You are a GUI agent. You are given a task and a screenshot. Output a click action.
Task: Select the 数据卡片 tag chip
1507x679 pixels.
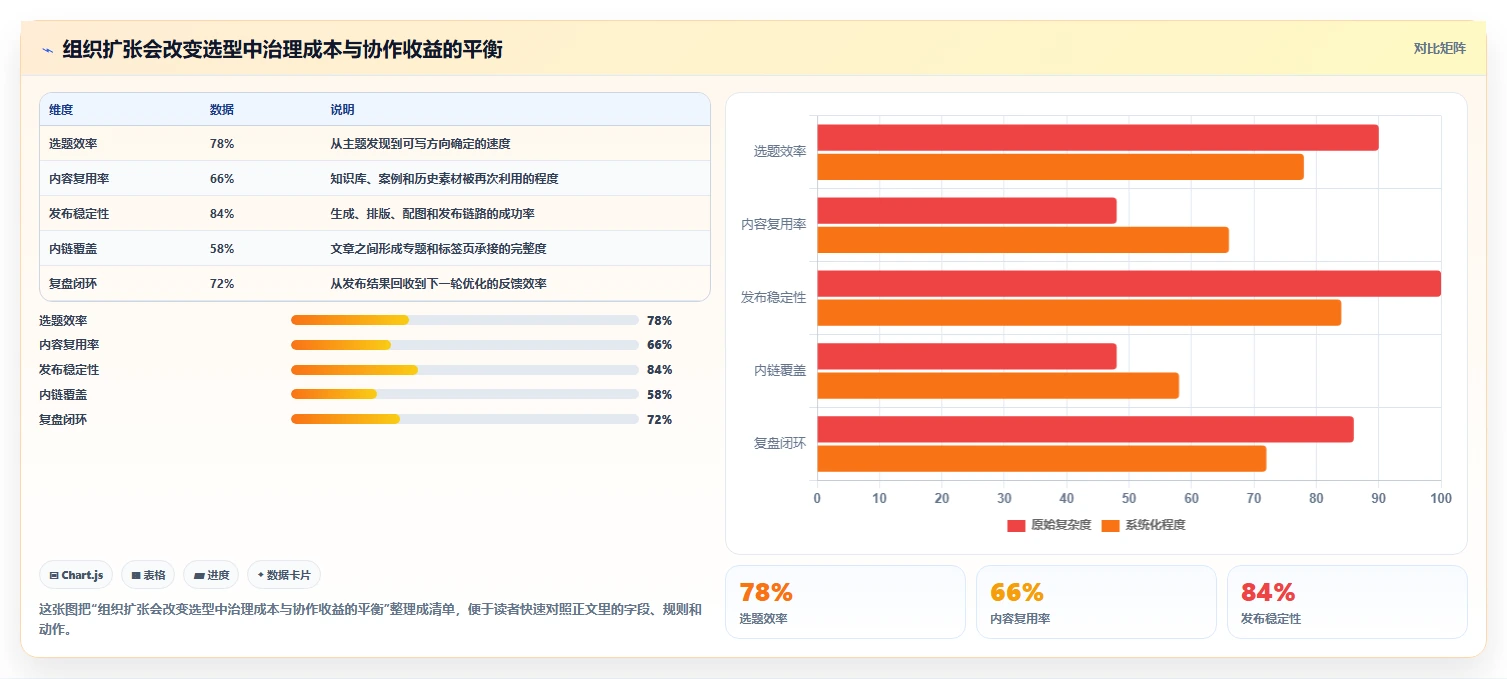click(x=284, y=575)
